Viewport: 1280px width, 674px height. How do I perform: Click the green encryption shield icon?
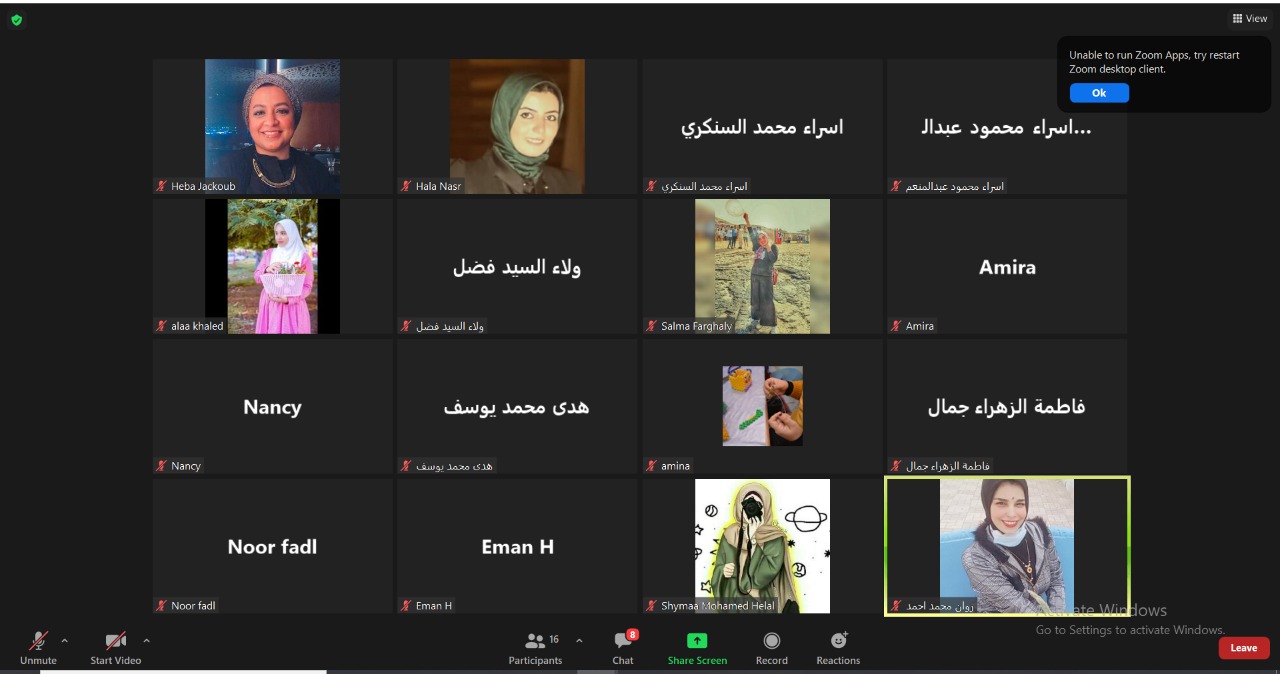[16, 19]
